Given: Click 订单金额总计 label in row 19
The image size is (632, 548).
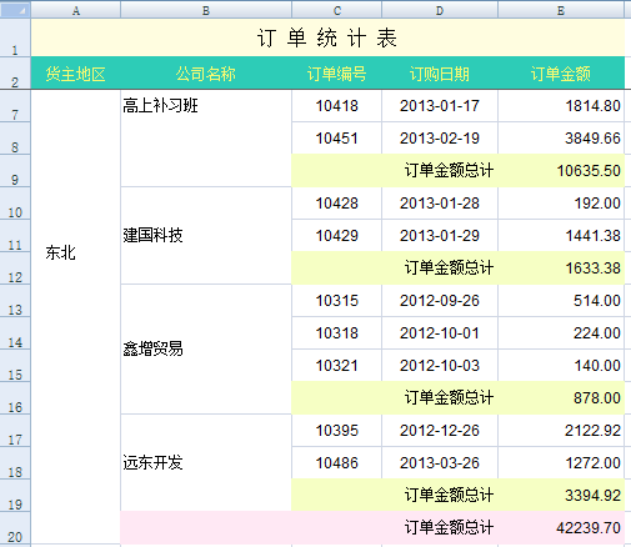Looking at the screenshot, I should tap(449, 496).
